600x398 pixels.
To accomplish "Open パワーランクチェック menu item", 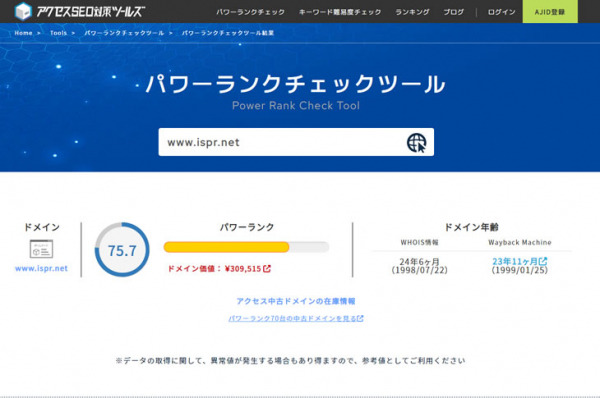I will (x=250, y=12).
